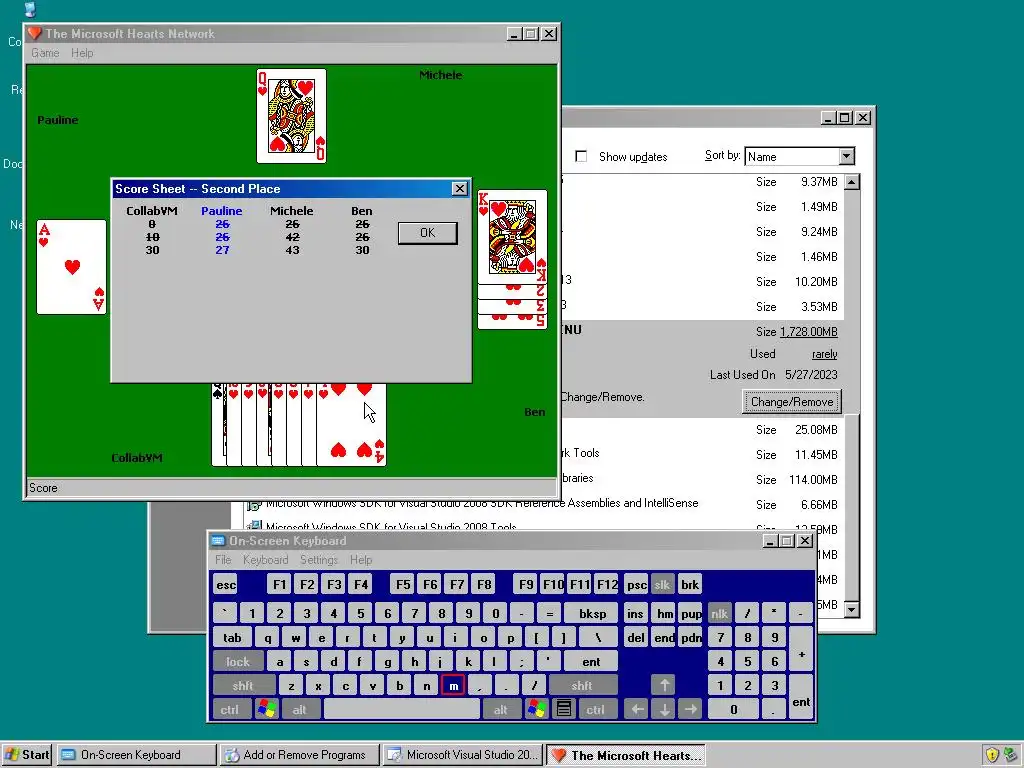Toggle the nlk num lock key
The width and height of the screenshot is (1024, 768).
tap(719, 613)
